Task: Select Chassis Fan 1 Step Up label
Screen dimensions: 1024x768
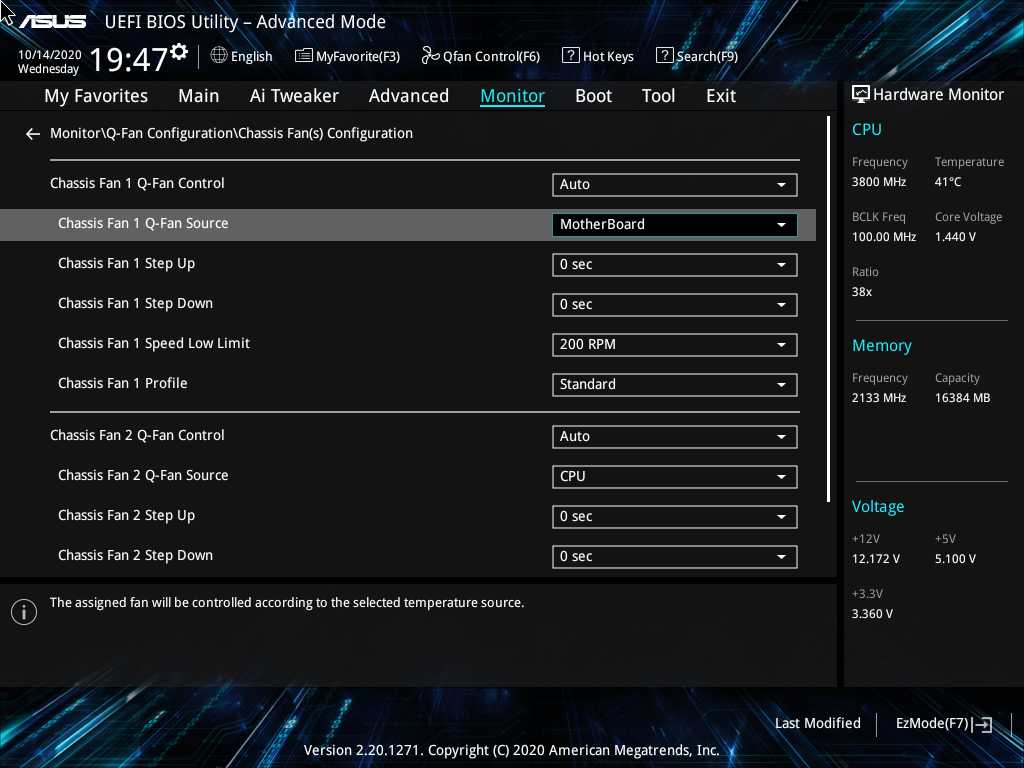Action: [x=127, y=264]
